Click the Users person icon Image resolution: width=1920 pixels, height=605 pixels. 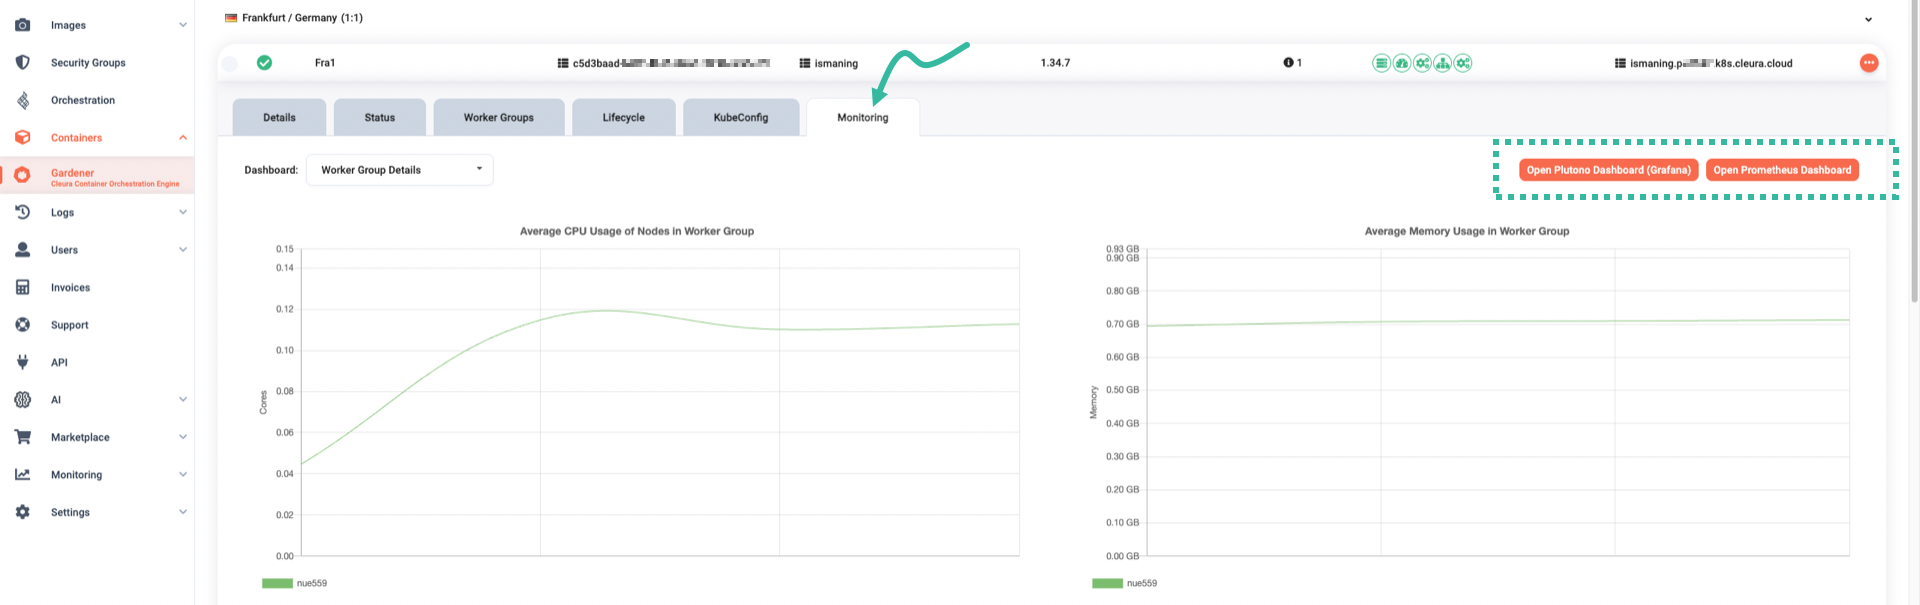click(22, 250)
